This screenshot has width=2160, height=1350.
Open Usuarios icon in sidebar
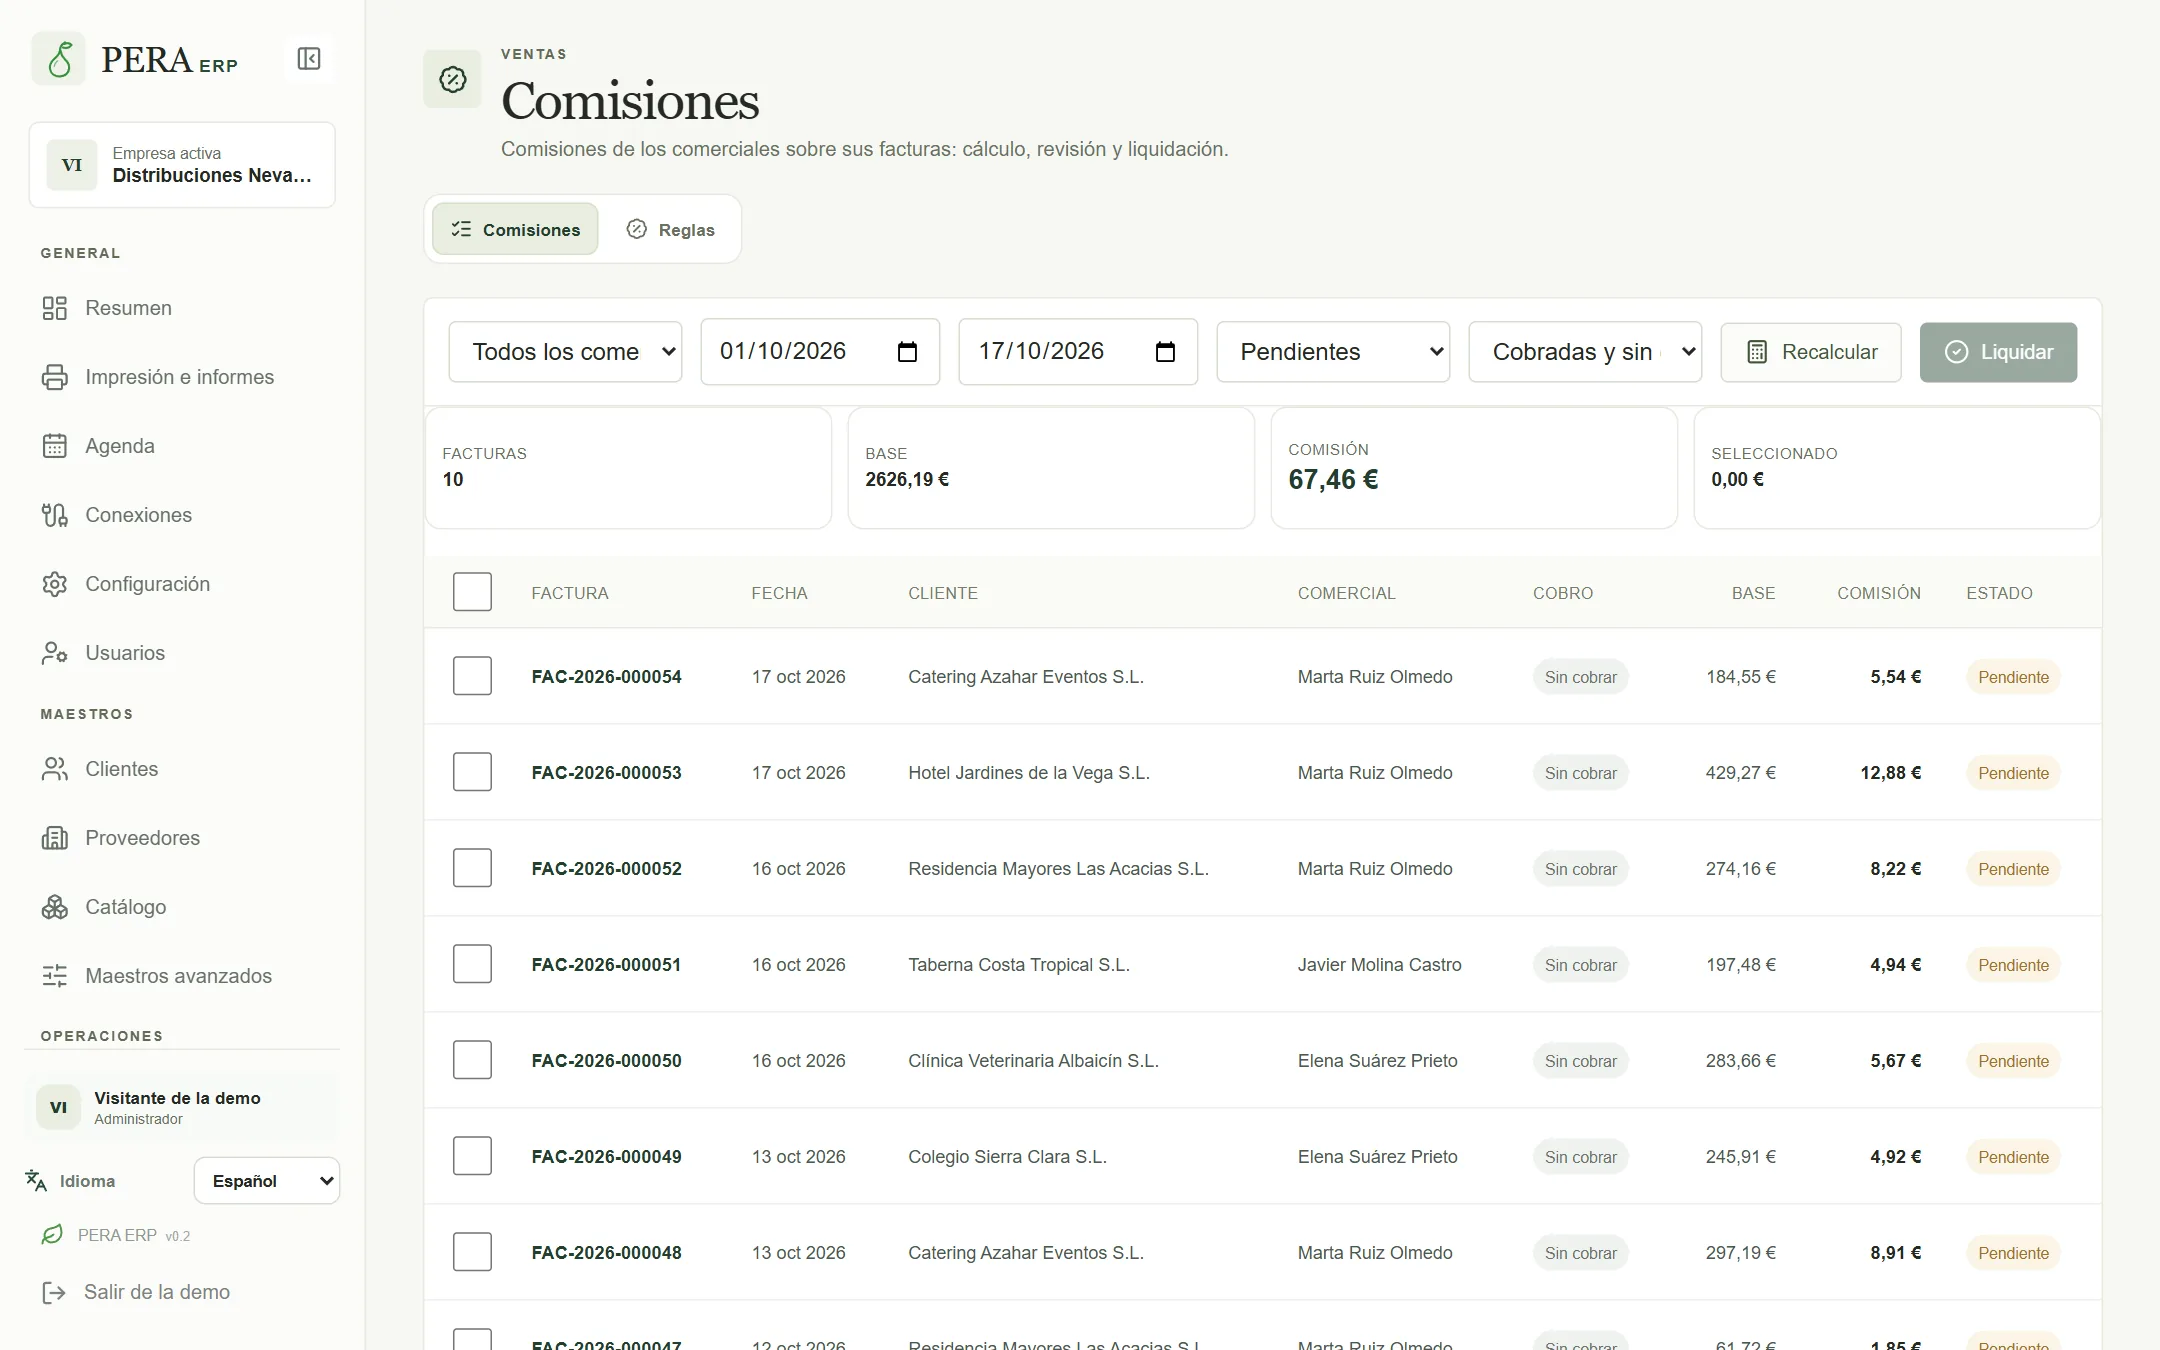[55, 653]
